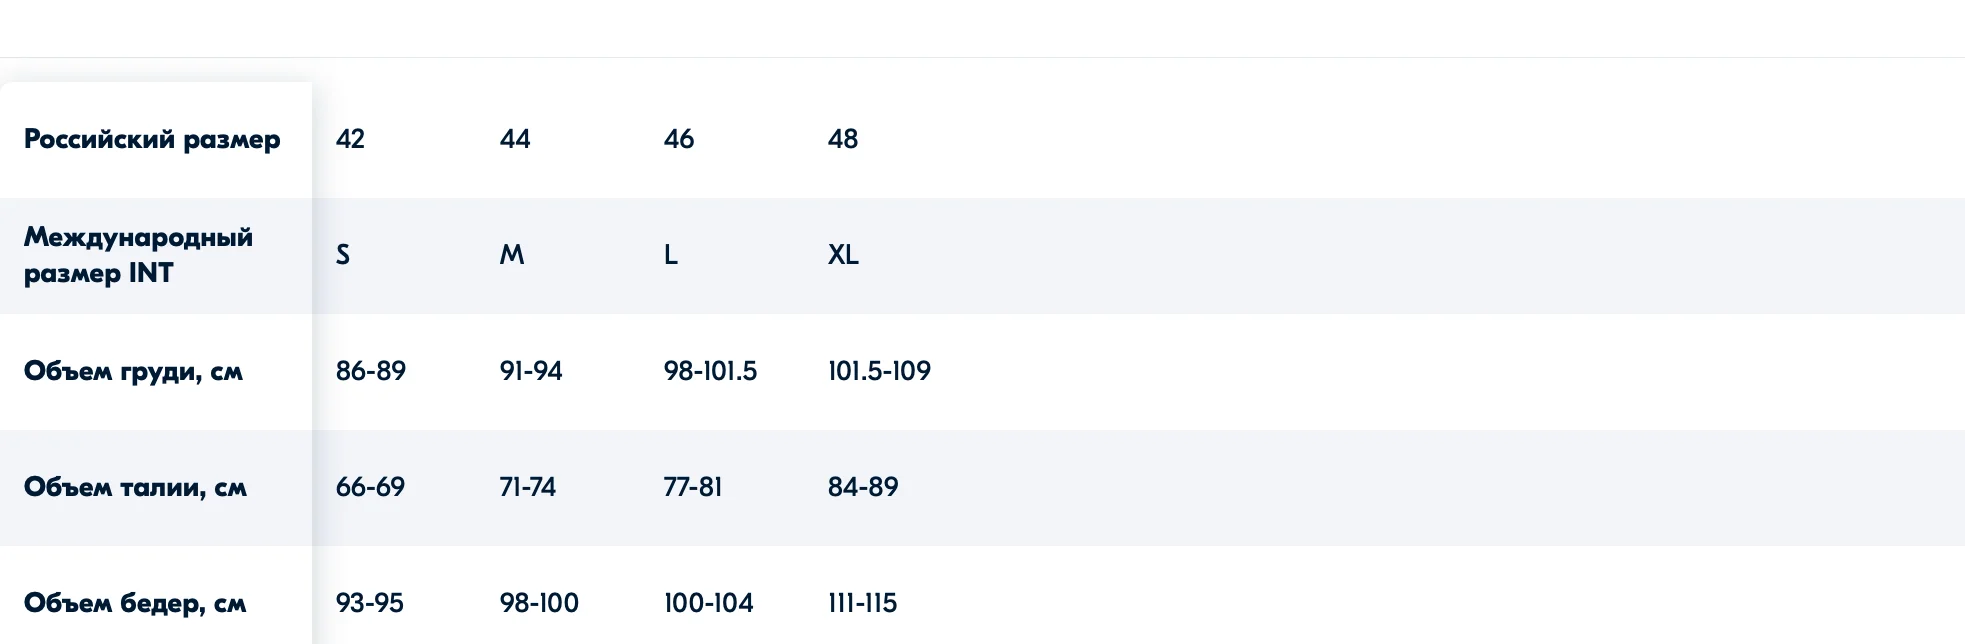Click the hip value 93-95
The width and height of the screenshot is (1965, 644).
[x=370, y=603]
